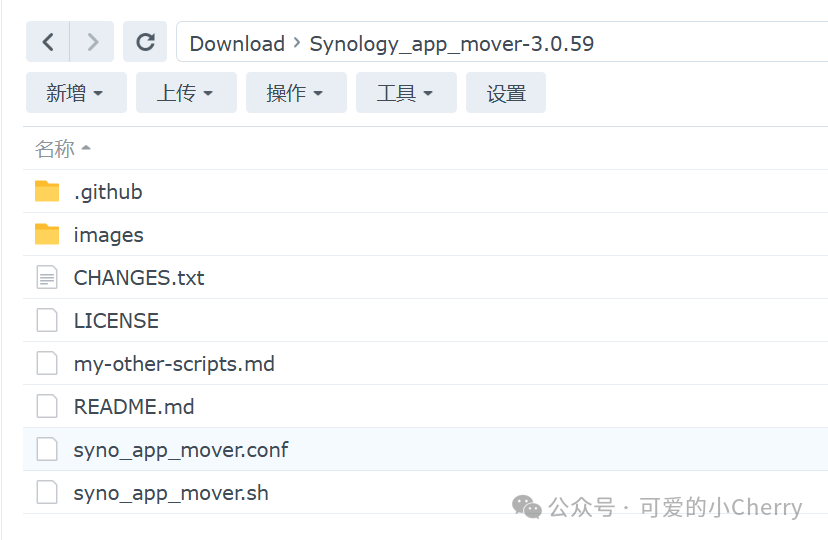
Task: Select the CHANGES.txt file name
Action: pyautogui.click(x=139, y=278)
